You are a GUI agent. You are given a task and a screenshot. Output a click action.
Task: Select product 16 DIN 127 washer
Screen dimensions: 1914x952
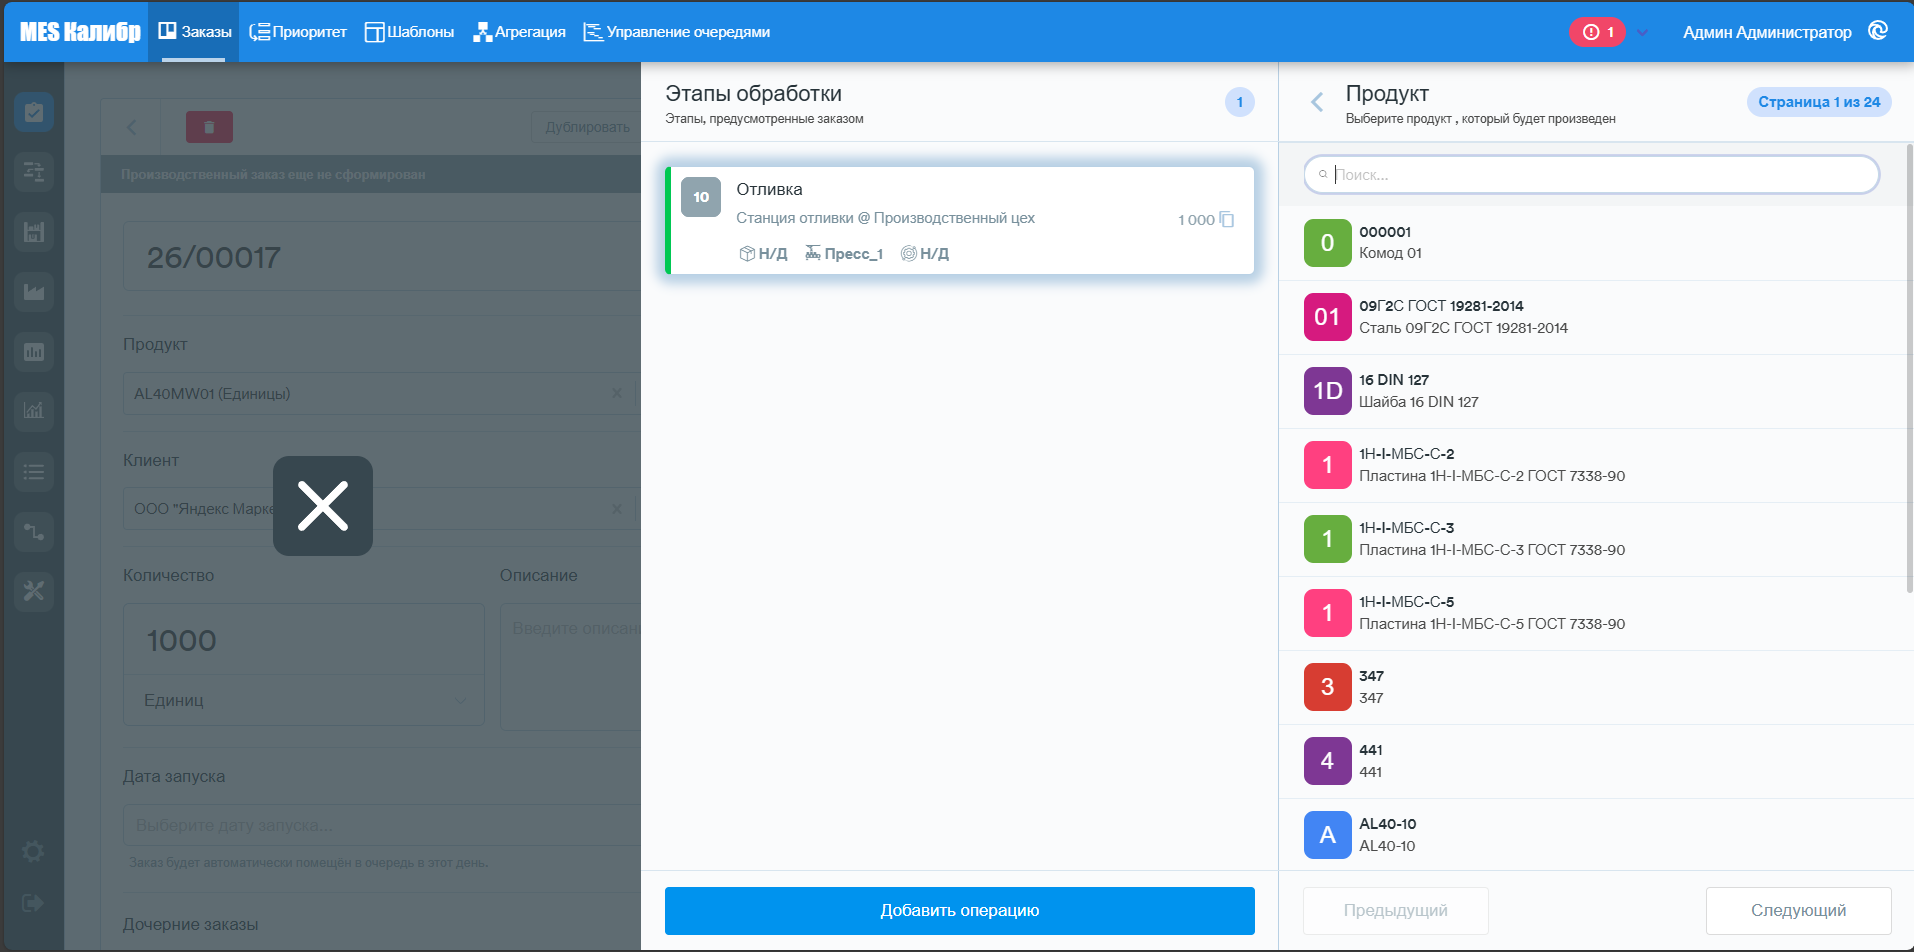[x=1594, y=391]
